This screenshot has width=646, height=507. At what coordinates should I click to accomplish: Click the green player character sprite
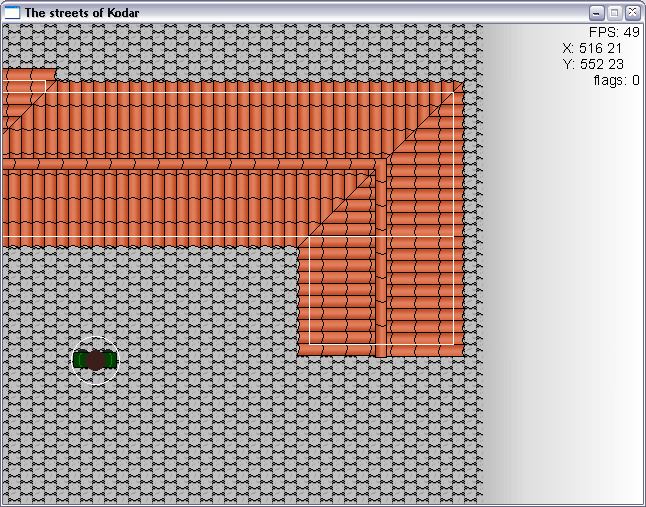95,360
